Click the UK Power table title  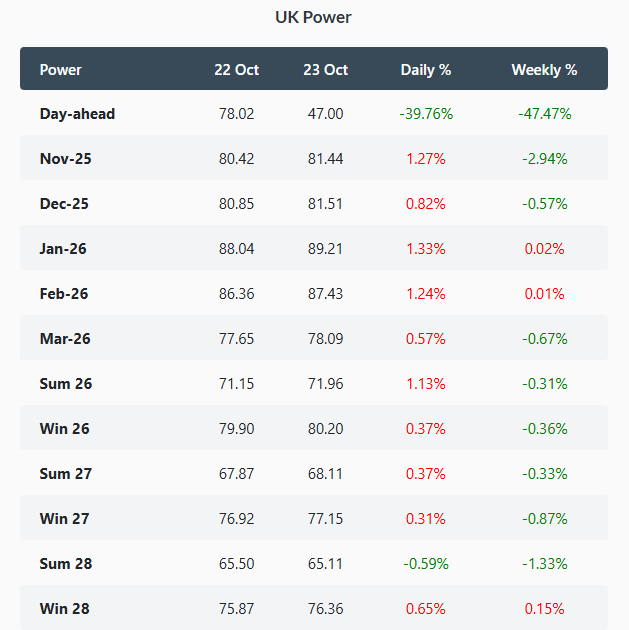click(314, 17)
